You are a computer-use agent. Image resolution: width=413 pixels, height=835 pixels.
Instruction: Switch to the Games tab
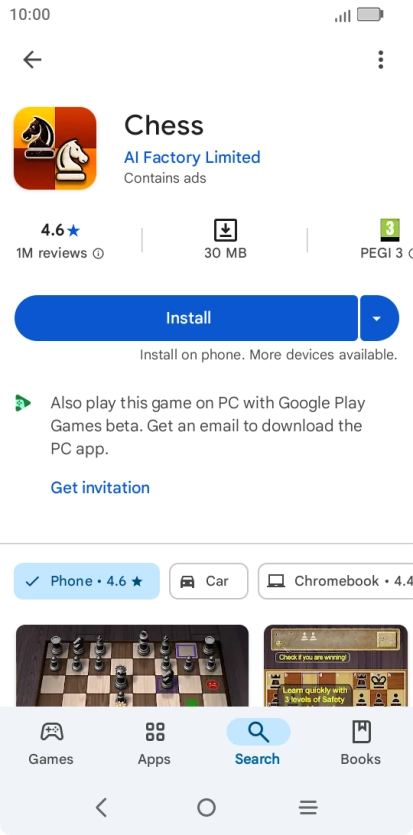tap(51, 744)
